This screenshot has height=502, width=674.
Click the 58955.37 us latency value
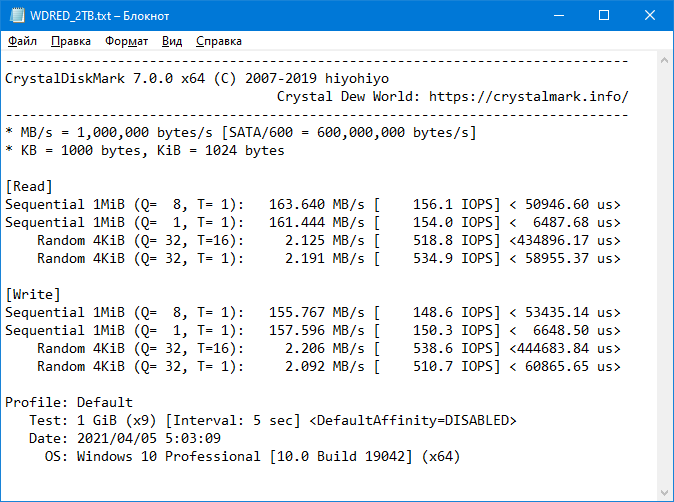(569, 259)
